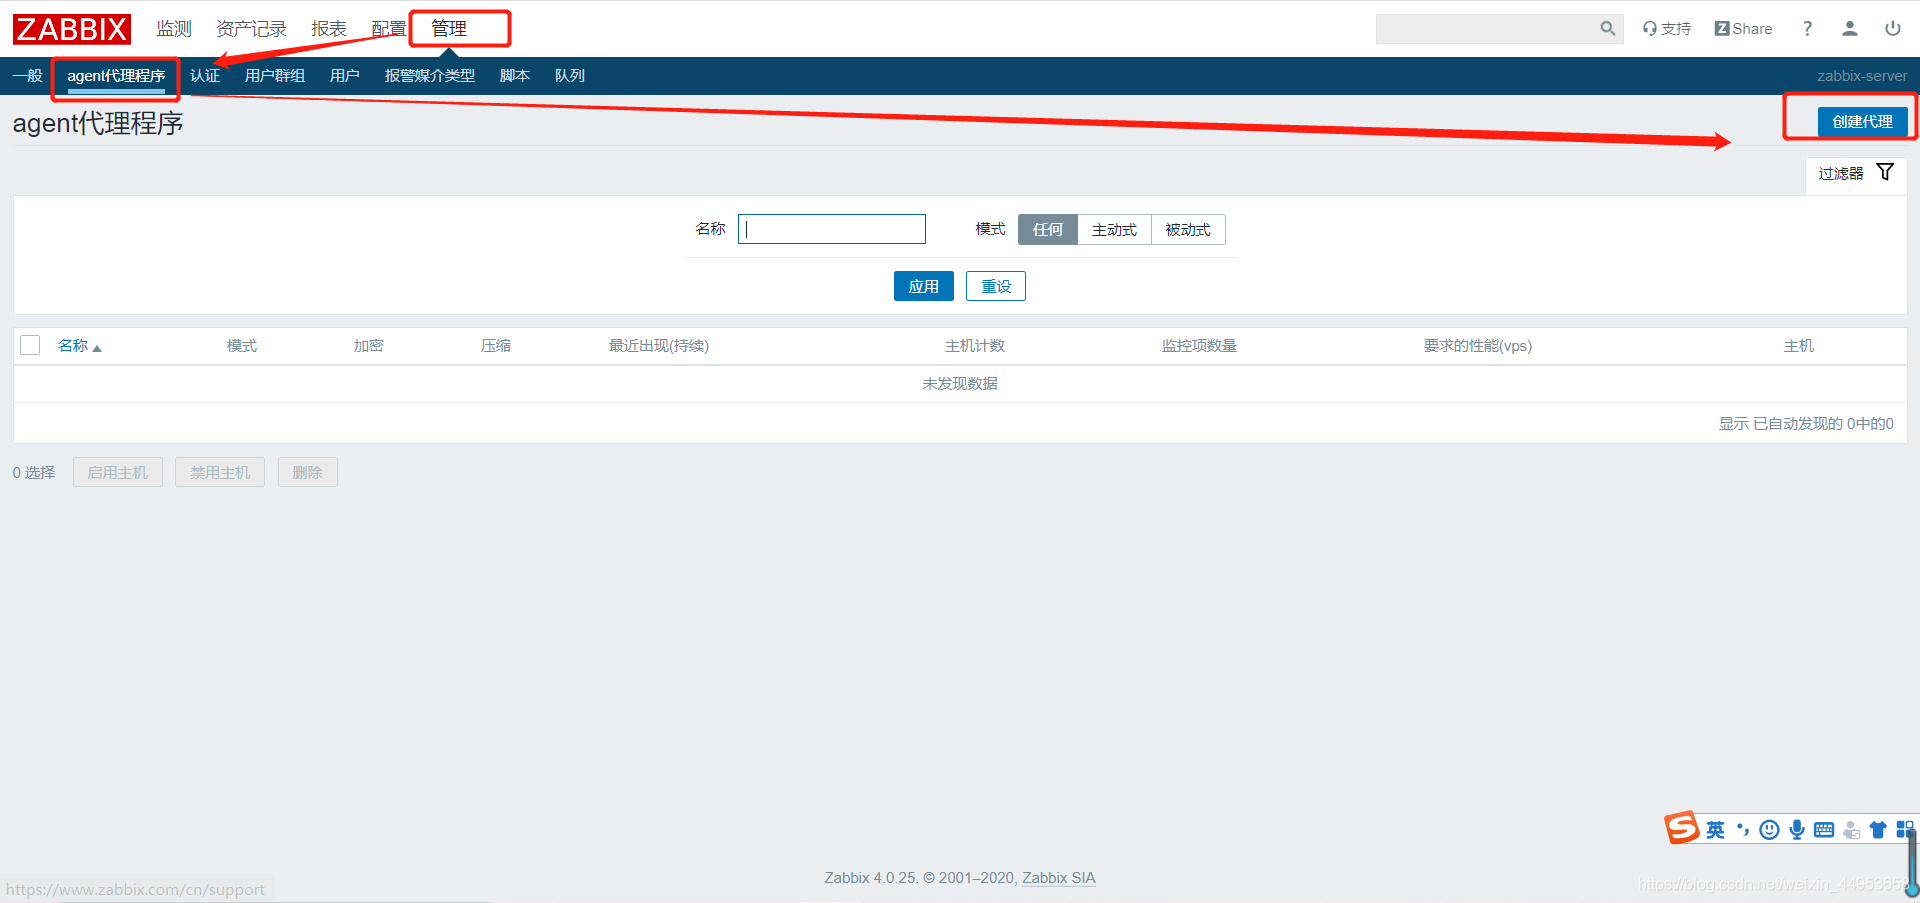Switch to the 认证 submenu tab
Viewport: 1920px width, 903px height.
click(205, 76)
